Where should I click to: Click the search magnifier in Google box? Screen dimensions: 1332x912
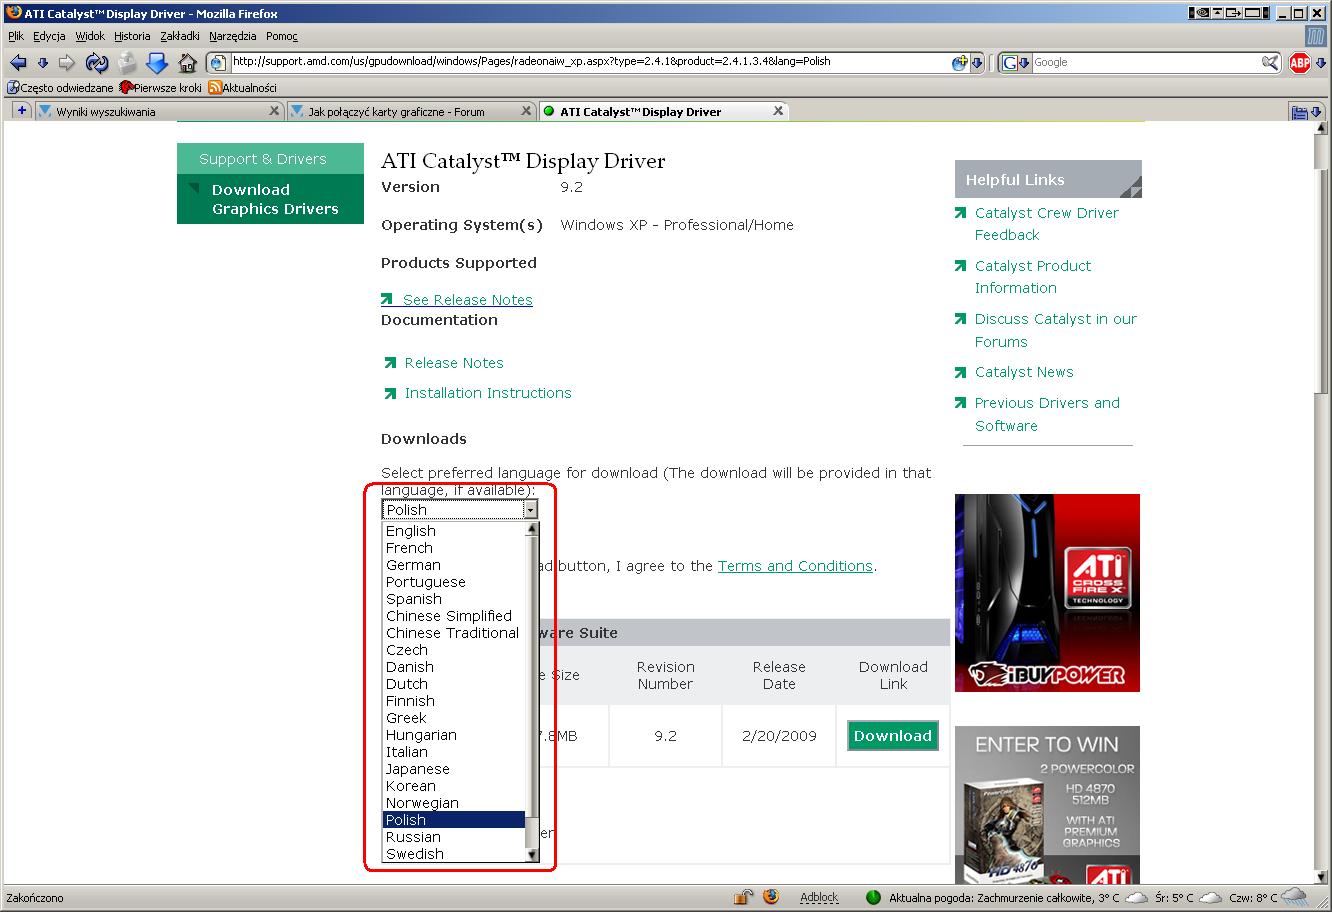pyautogui.click(x=1270, y=62)
